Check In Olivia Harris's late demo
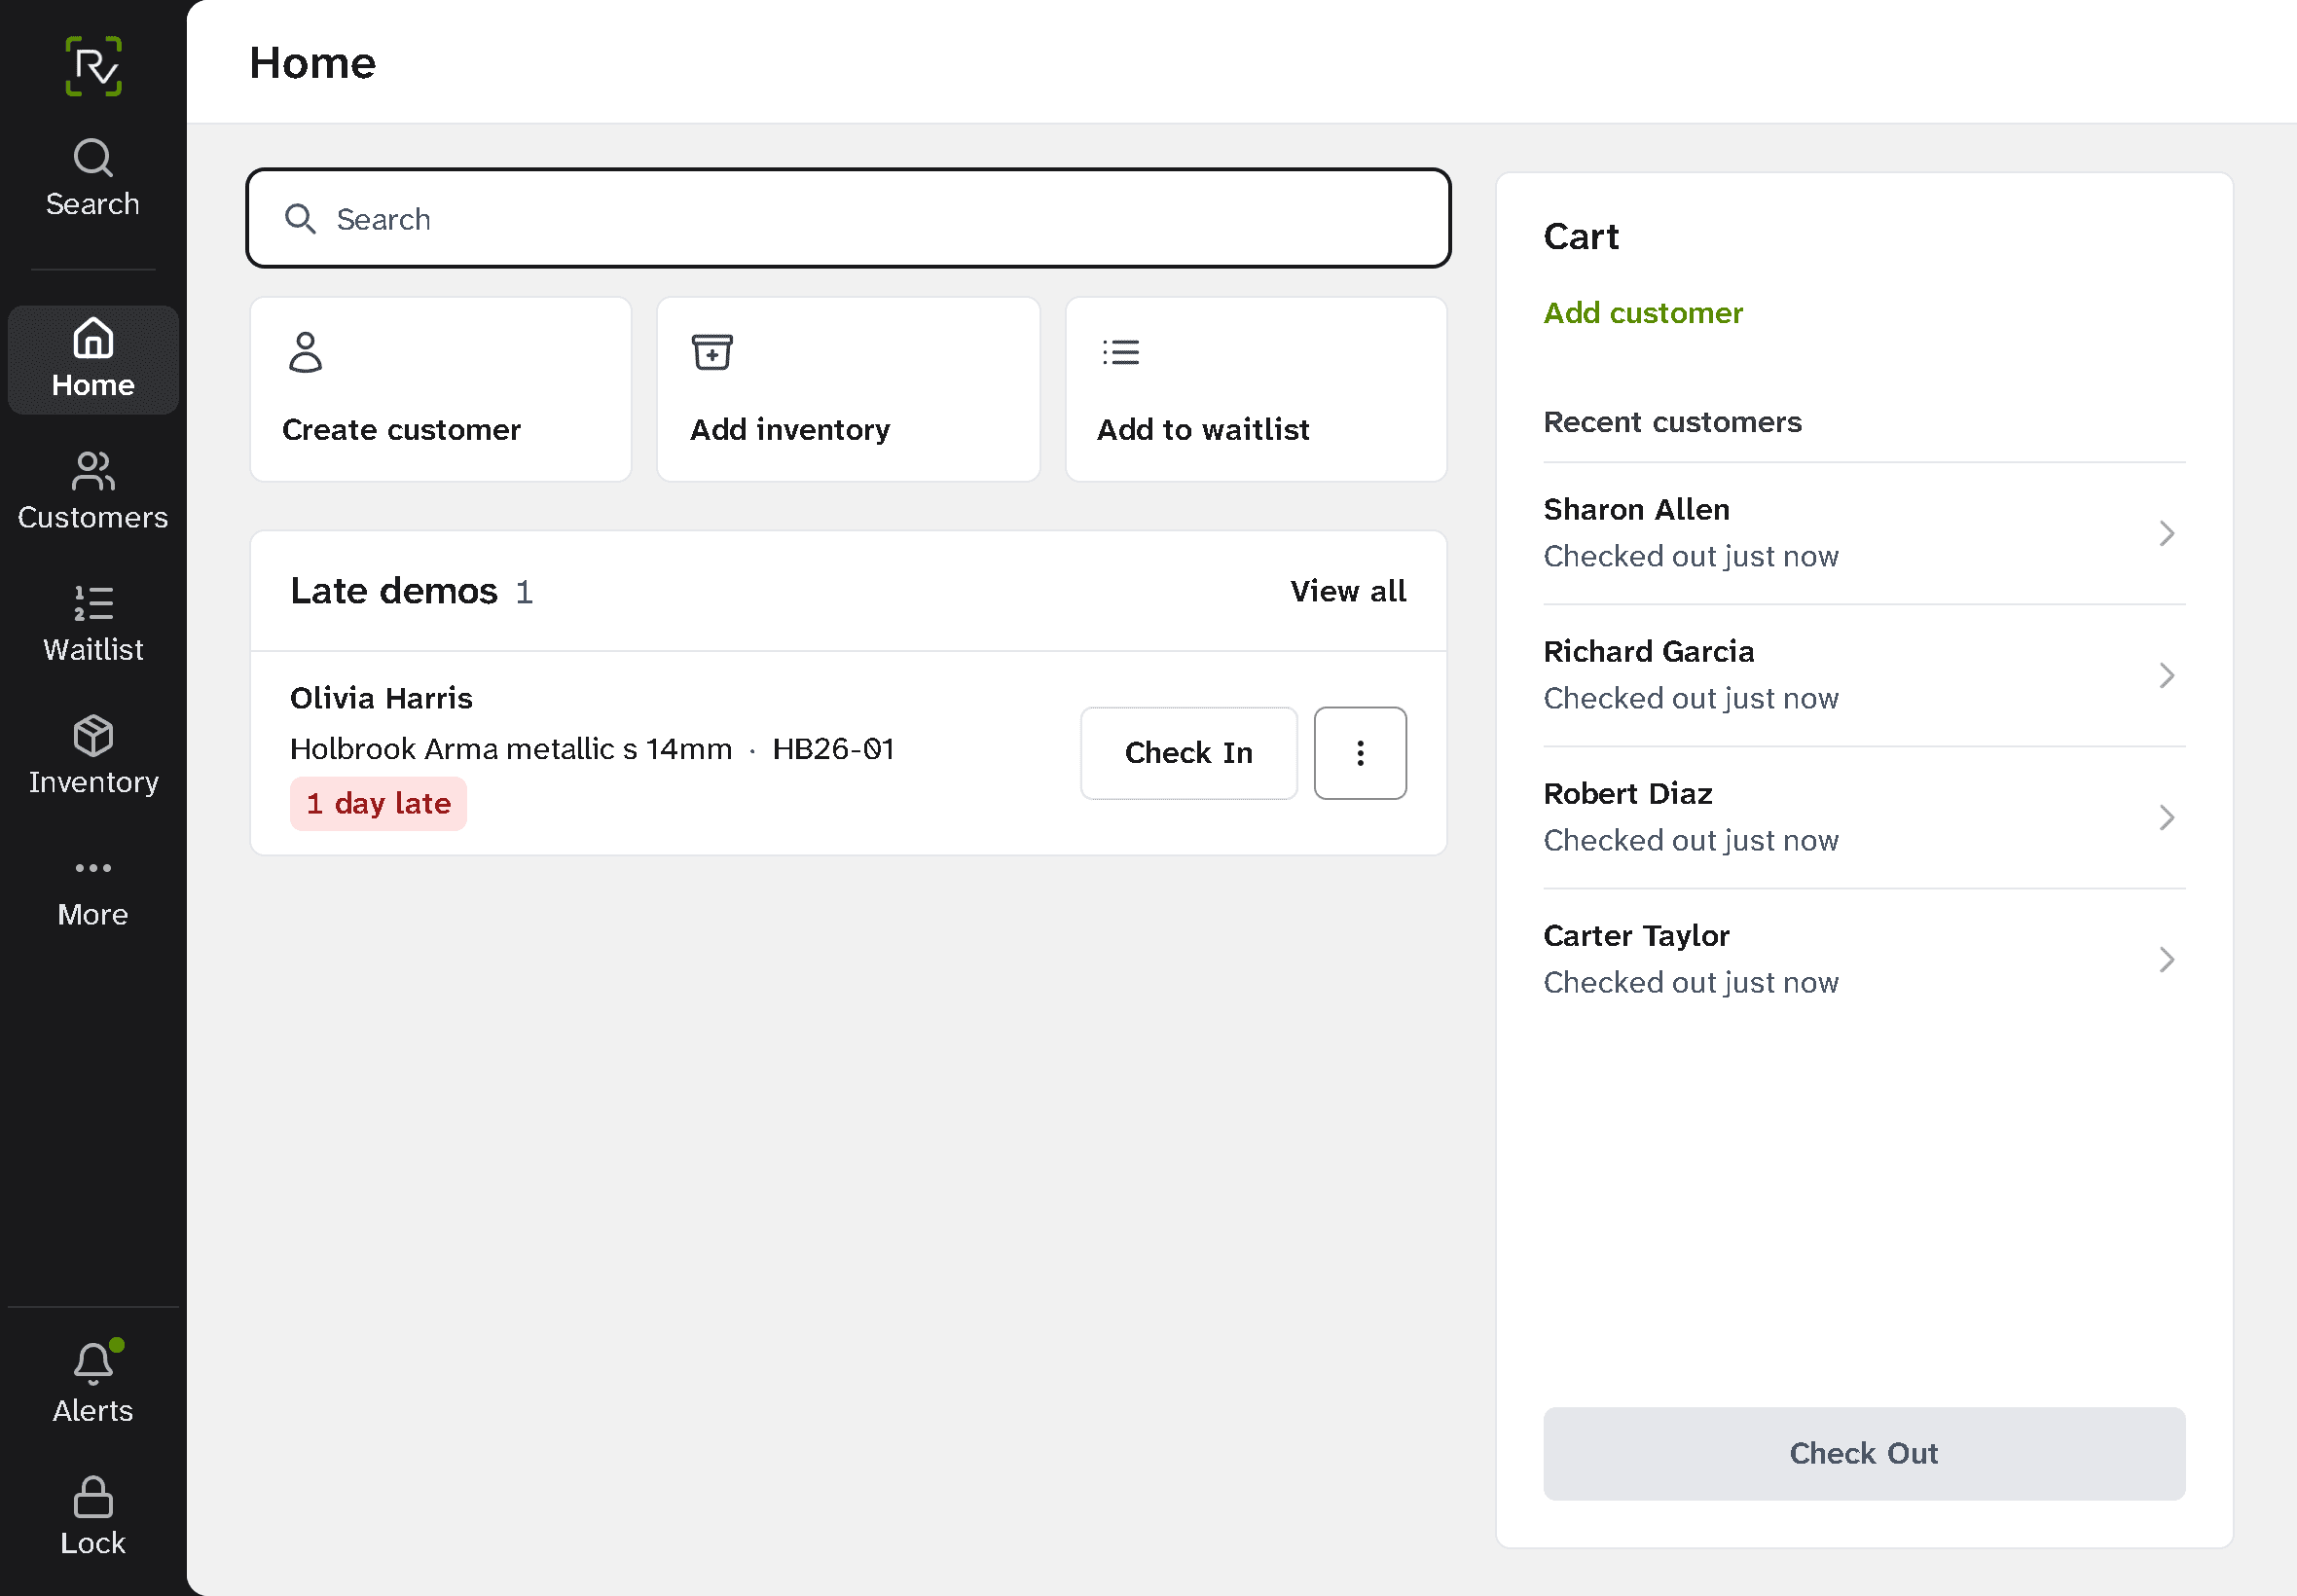The image size is (2297, 1596). [x=1189, y=753]
